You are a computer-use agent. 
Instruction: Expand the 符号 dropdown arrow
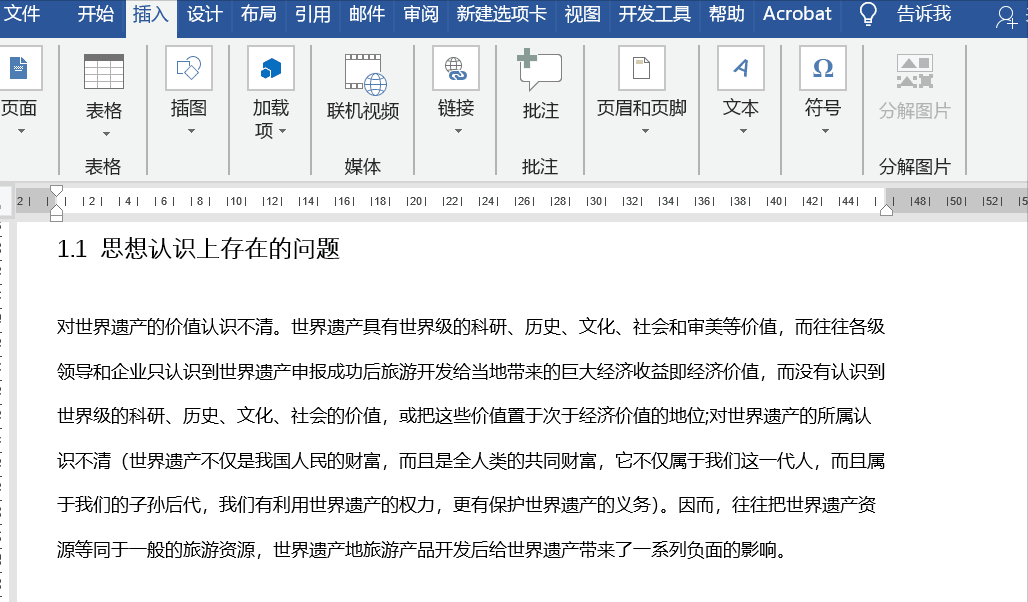click(825, 131)
